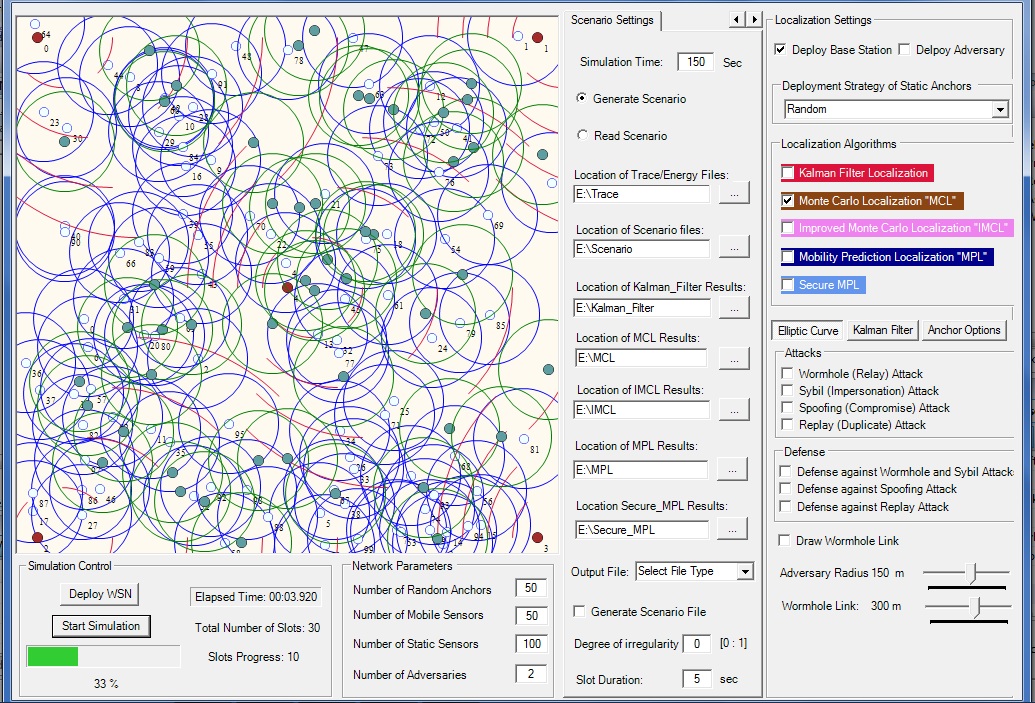
Task: Enable Sybil (Impersonation) Attack
Action: click(x=787, y=391)
